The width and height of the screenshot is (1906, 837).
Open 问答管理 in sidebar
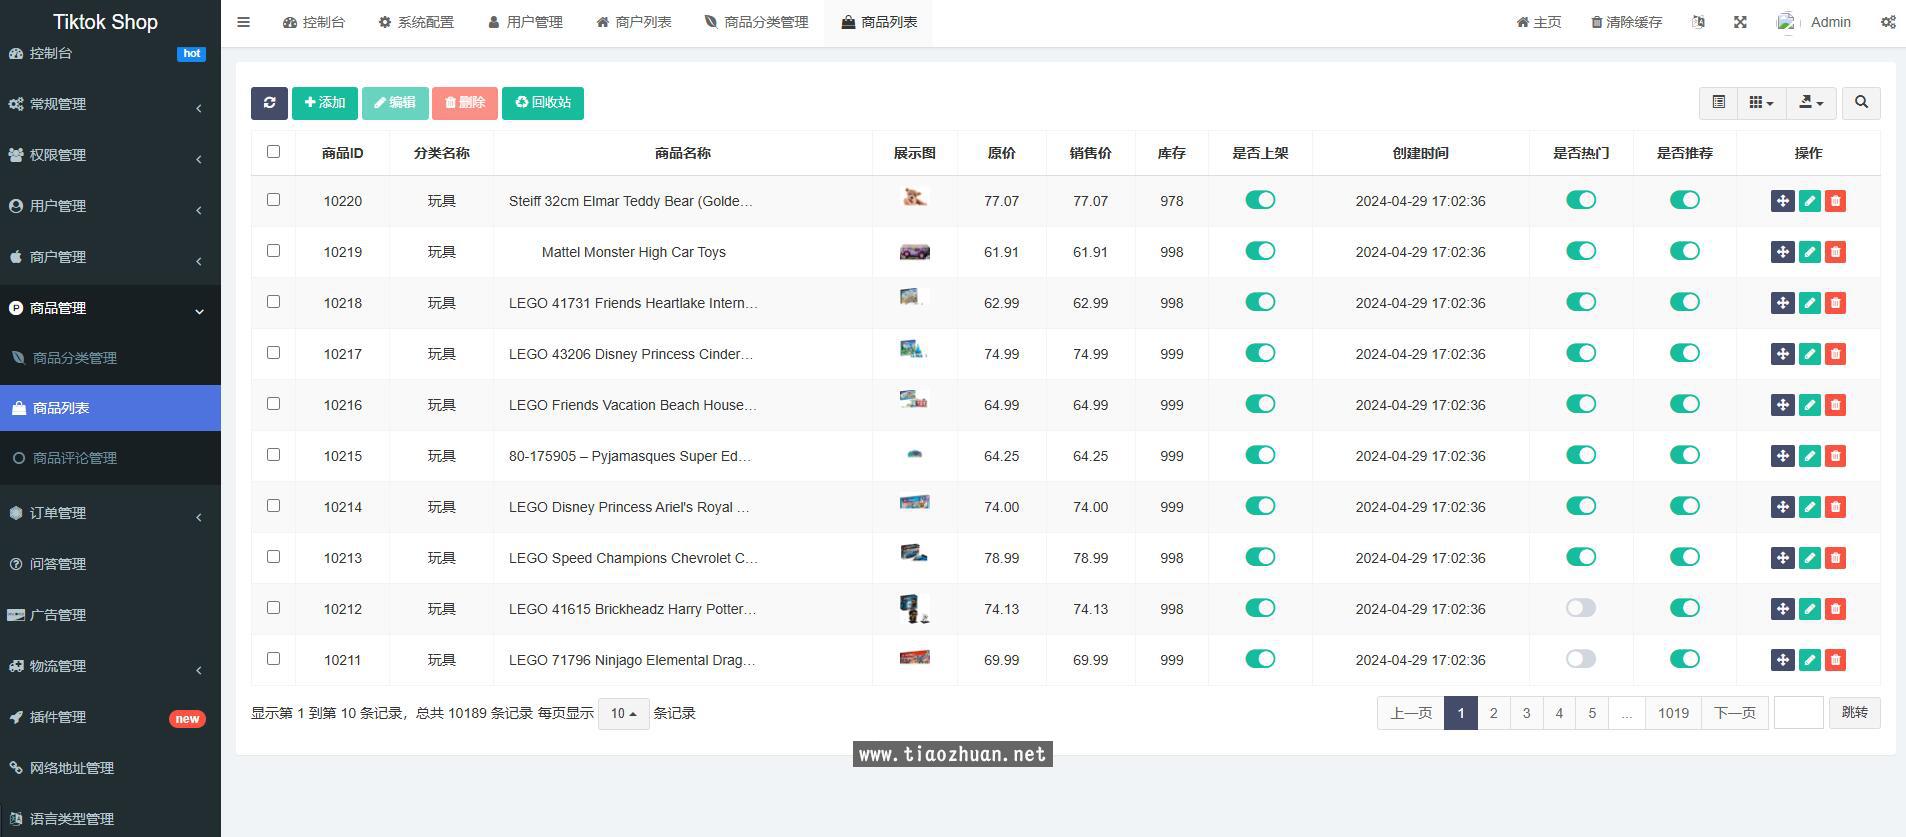coord(110,564)
